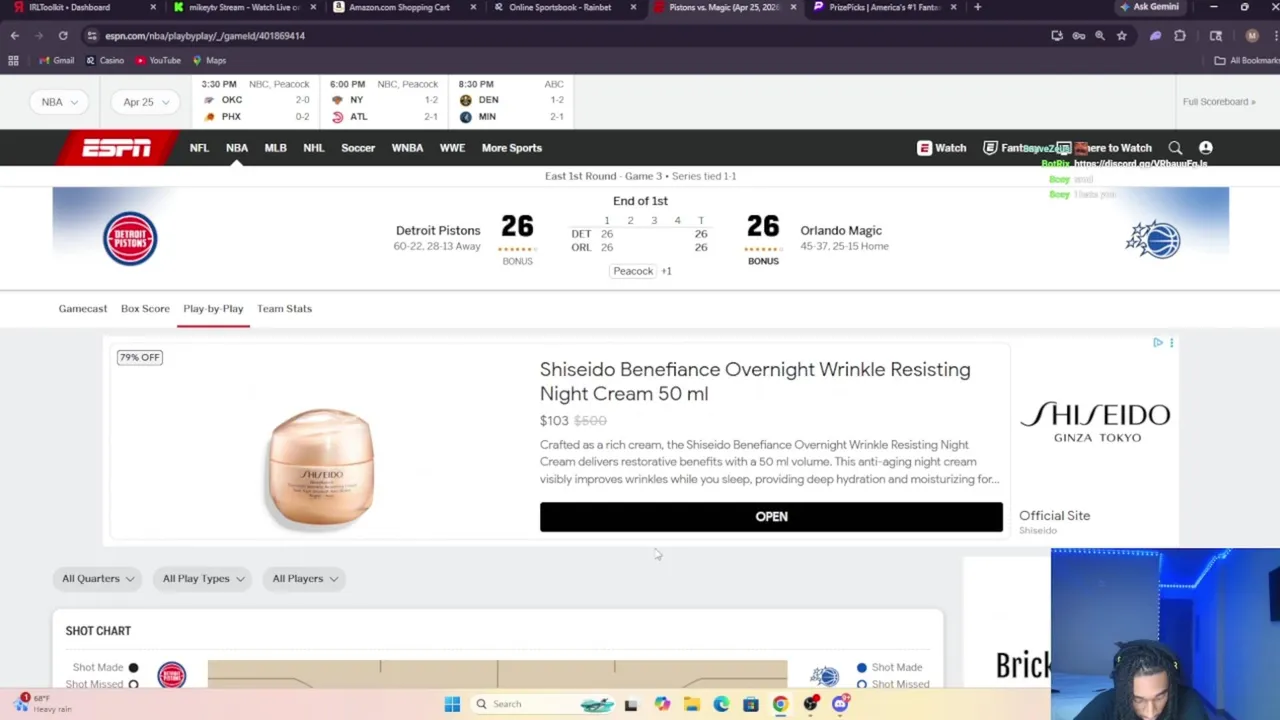
Task: Open the WWE menu item
Action: (x=452, y=148)
